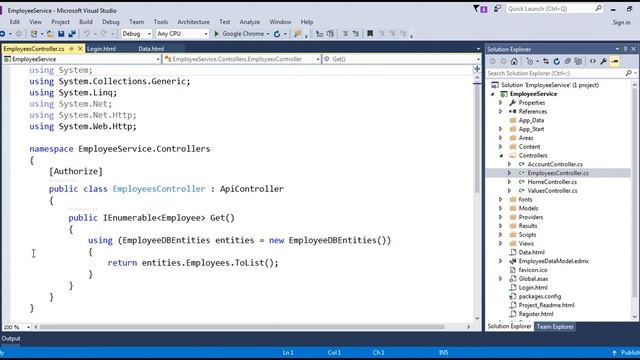Image resolution: width=640 pixels, height=360 pixels.
Task: Select the packages.config file
Action: tap(540, 296)
